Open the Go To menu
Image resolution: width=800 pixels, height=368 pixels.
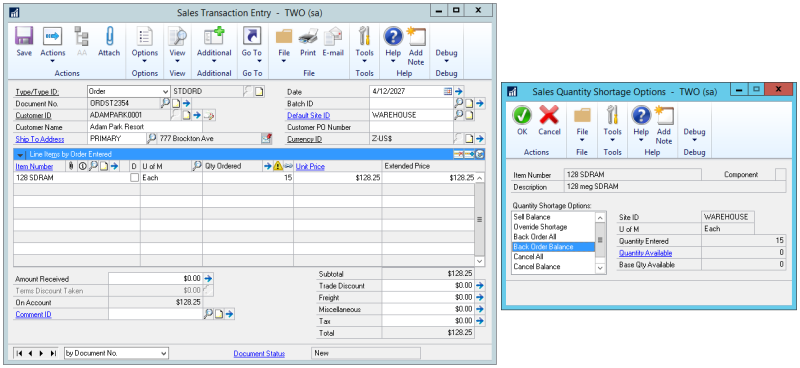(252, 45)
